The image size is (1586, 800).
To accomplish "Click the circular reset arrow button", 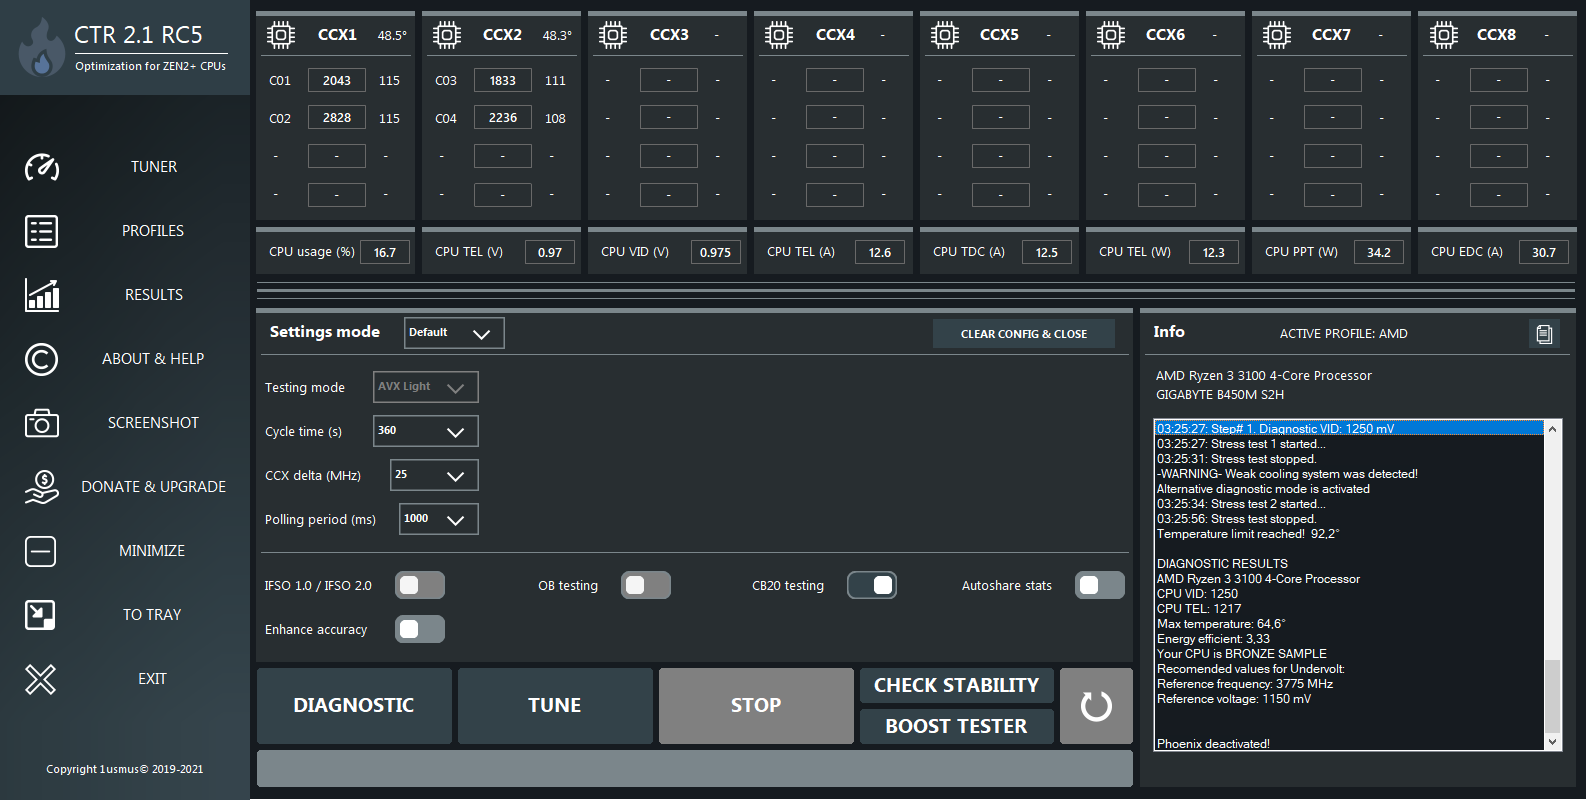I will (1096, 706).
